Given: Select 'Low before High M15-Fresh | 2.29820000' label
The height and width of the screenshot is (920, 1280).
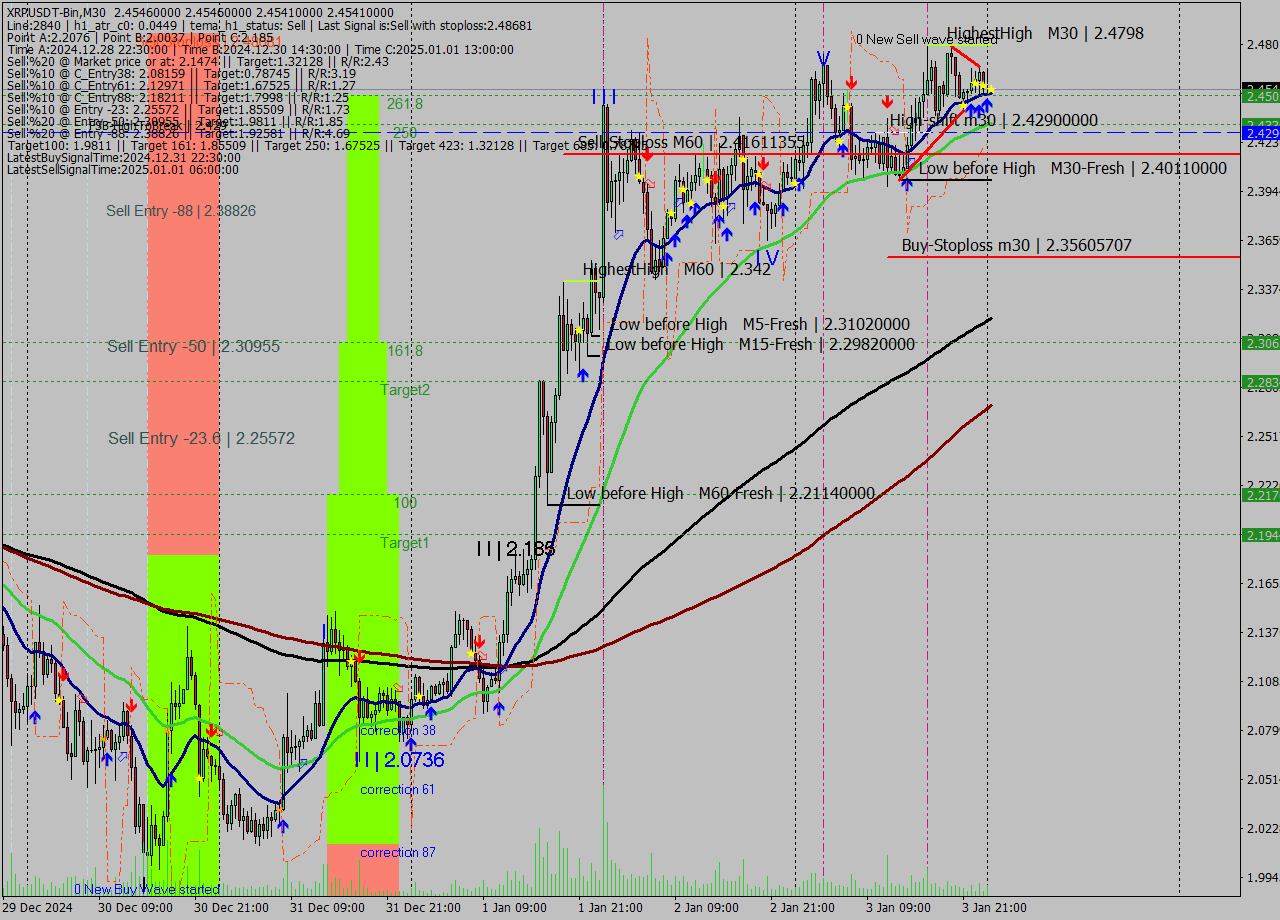Looking at the screenshot, I should pyautogui.click(x=760, y=344).
